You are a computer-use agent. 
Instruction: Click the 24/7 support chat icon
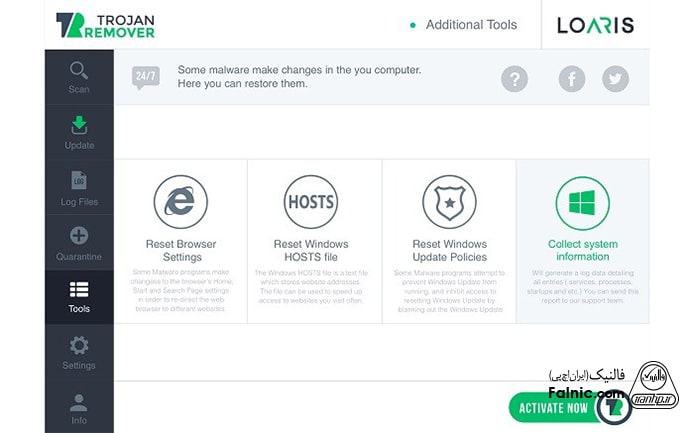coord(146,77)
